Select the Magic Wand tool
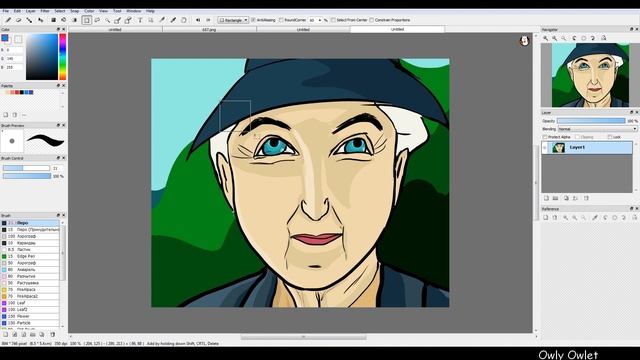The height and width of the screenshot is (360, 640). click(x=107, y=20)
